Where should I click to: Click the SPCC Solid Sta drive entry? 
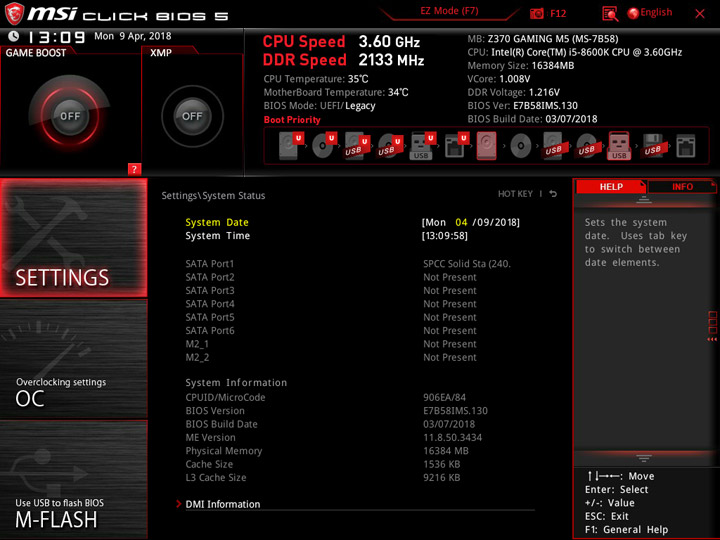tap(467, 264)
